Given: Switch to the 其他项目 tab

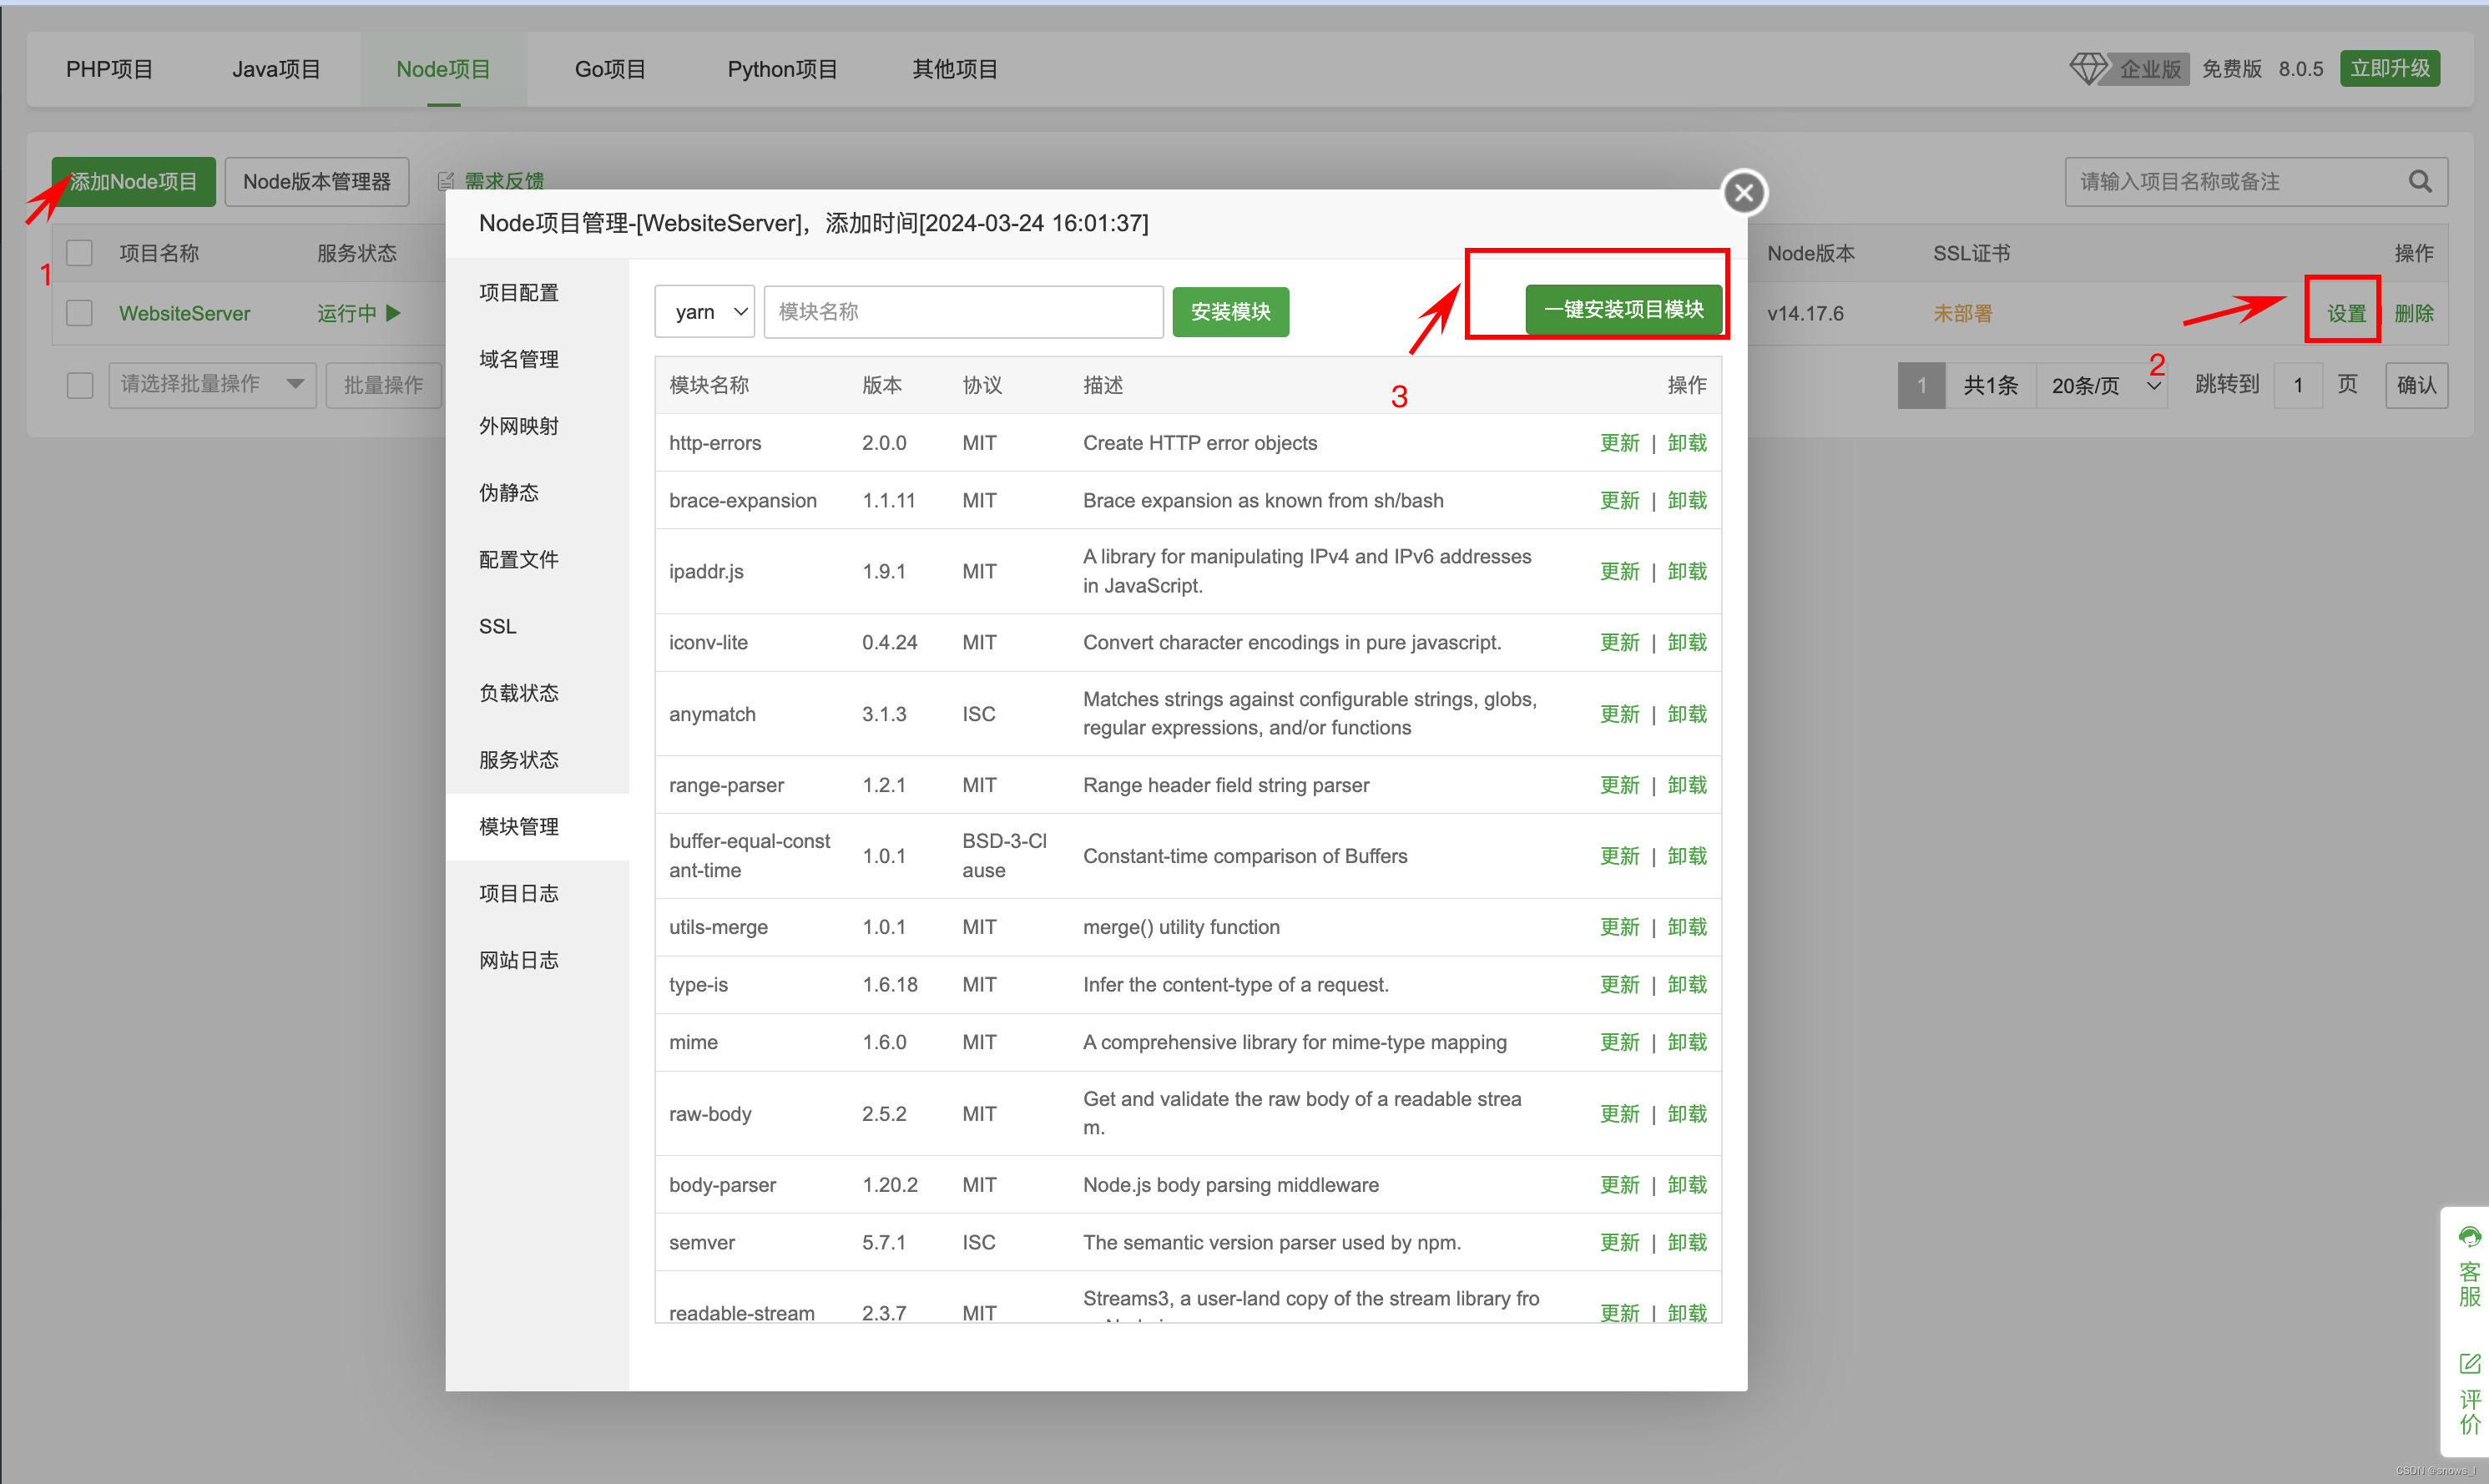Looking at the screenshot, I should (x=955, y=69).
